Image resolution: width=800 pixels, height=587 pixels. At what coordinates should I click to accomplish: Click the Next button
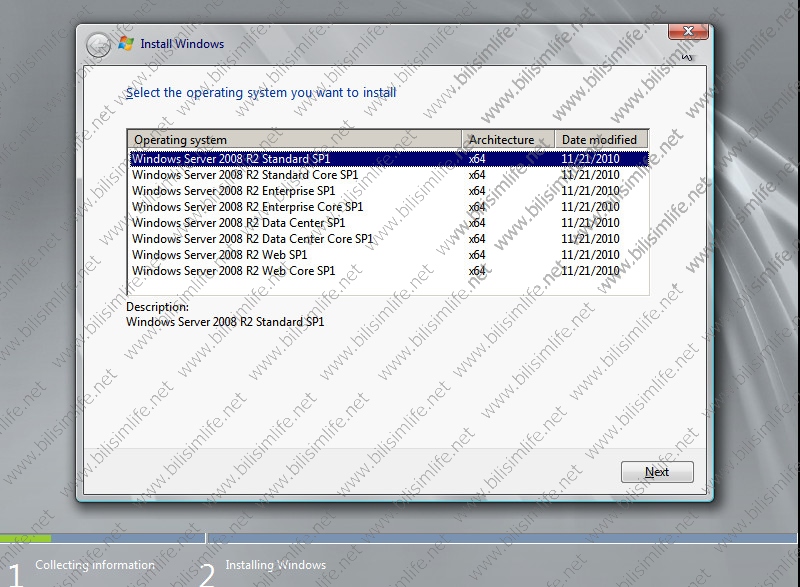click(657, 472)
